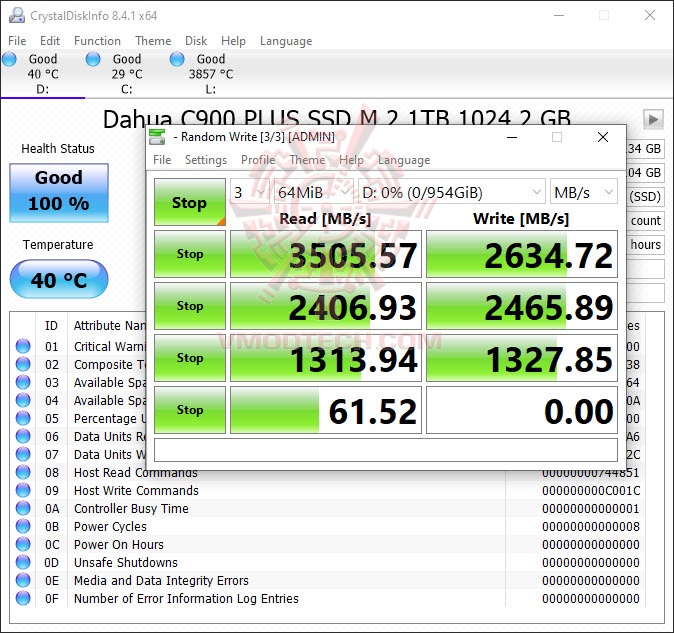Viewport: 674px width, 633px height.
Task: Click the Good 100 % health status button
Action: [59, 193]
